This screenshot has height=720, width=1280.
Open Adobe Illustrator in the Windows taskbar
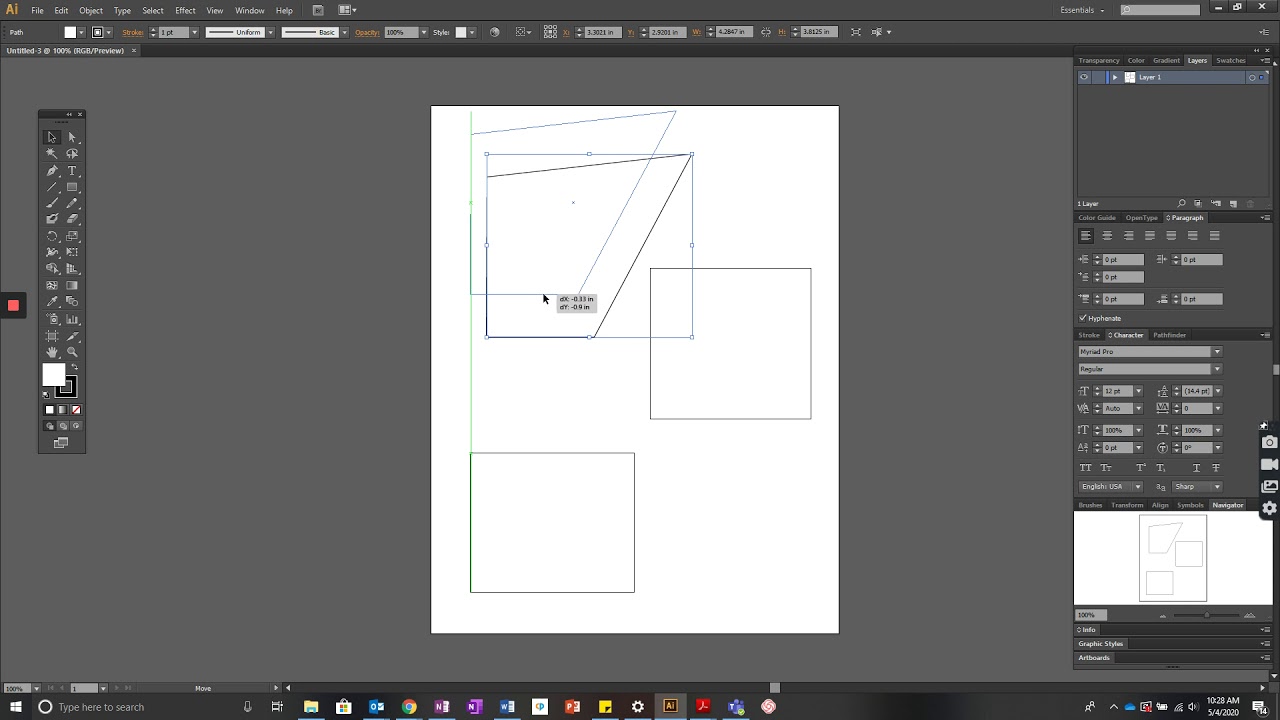tap(670, 706)
